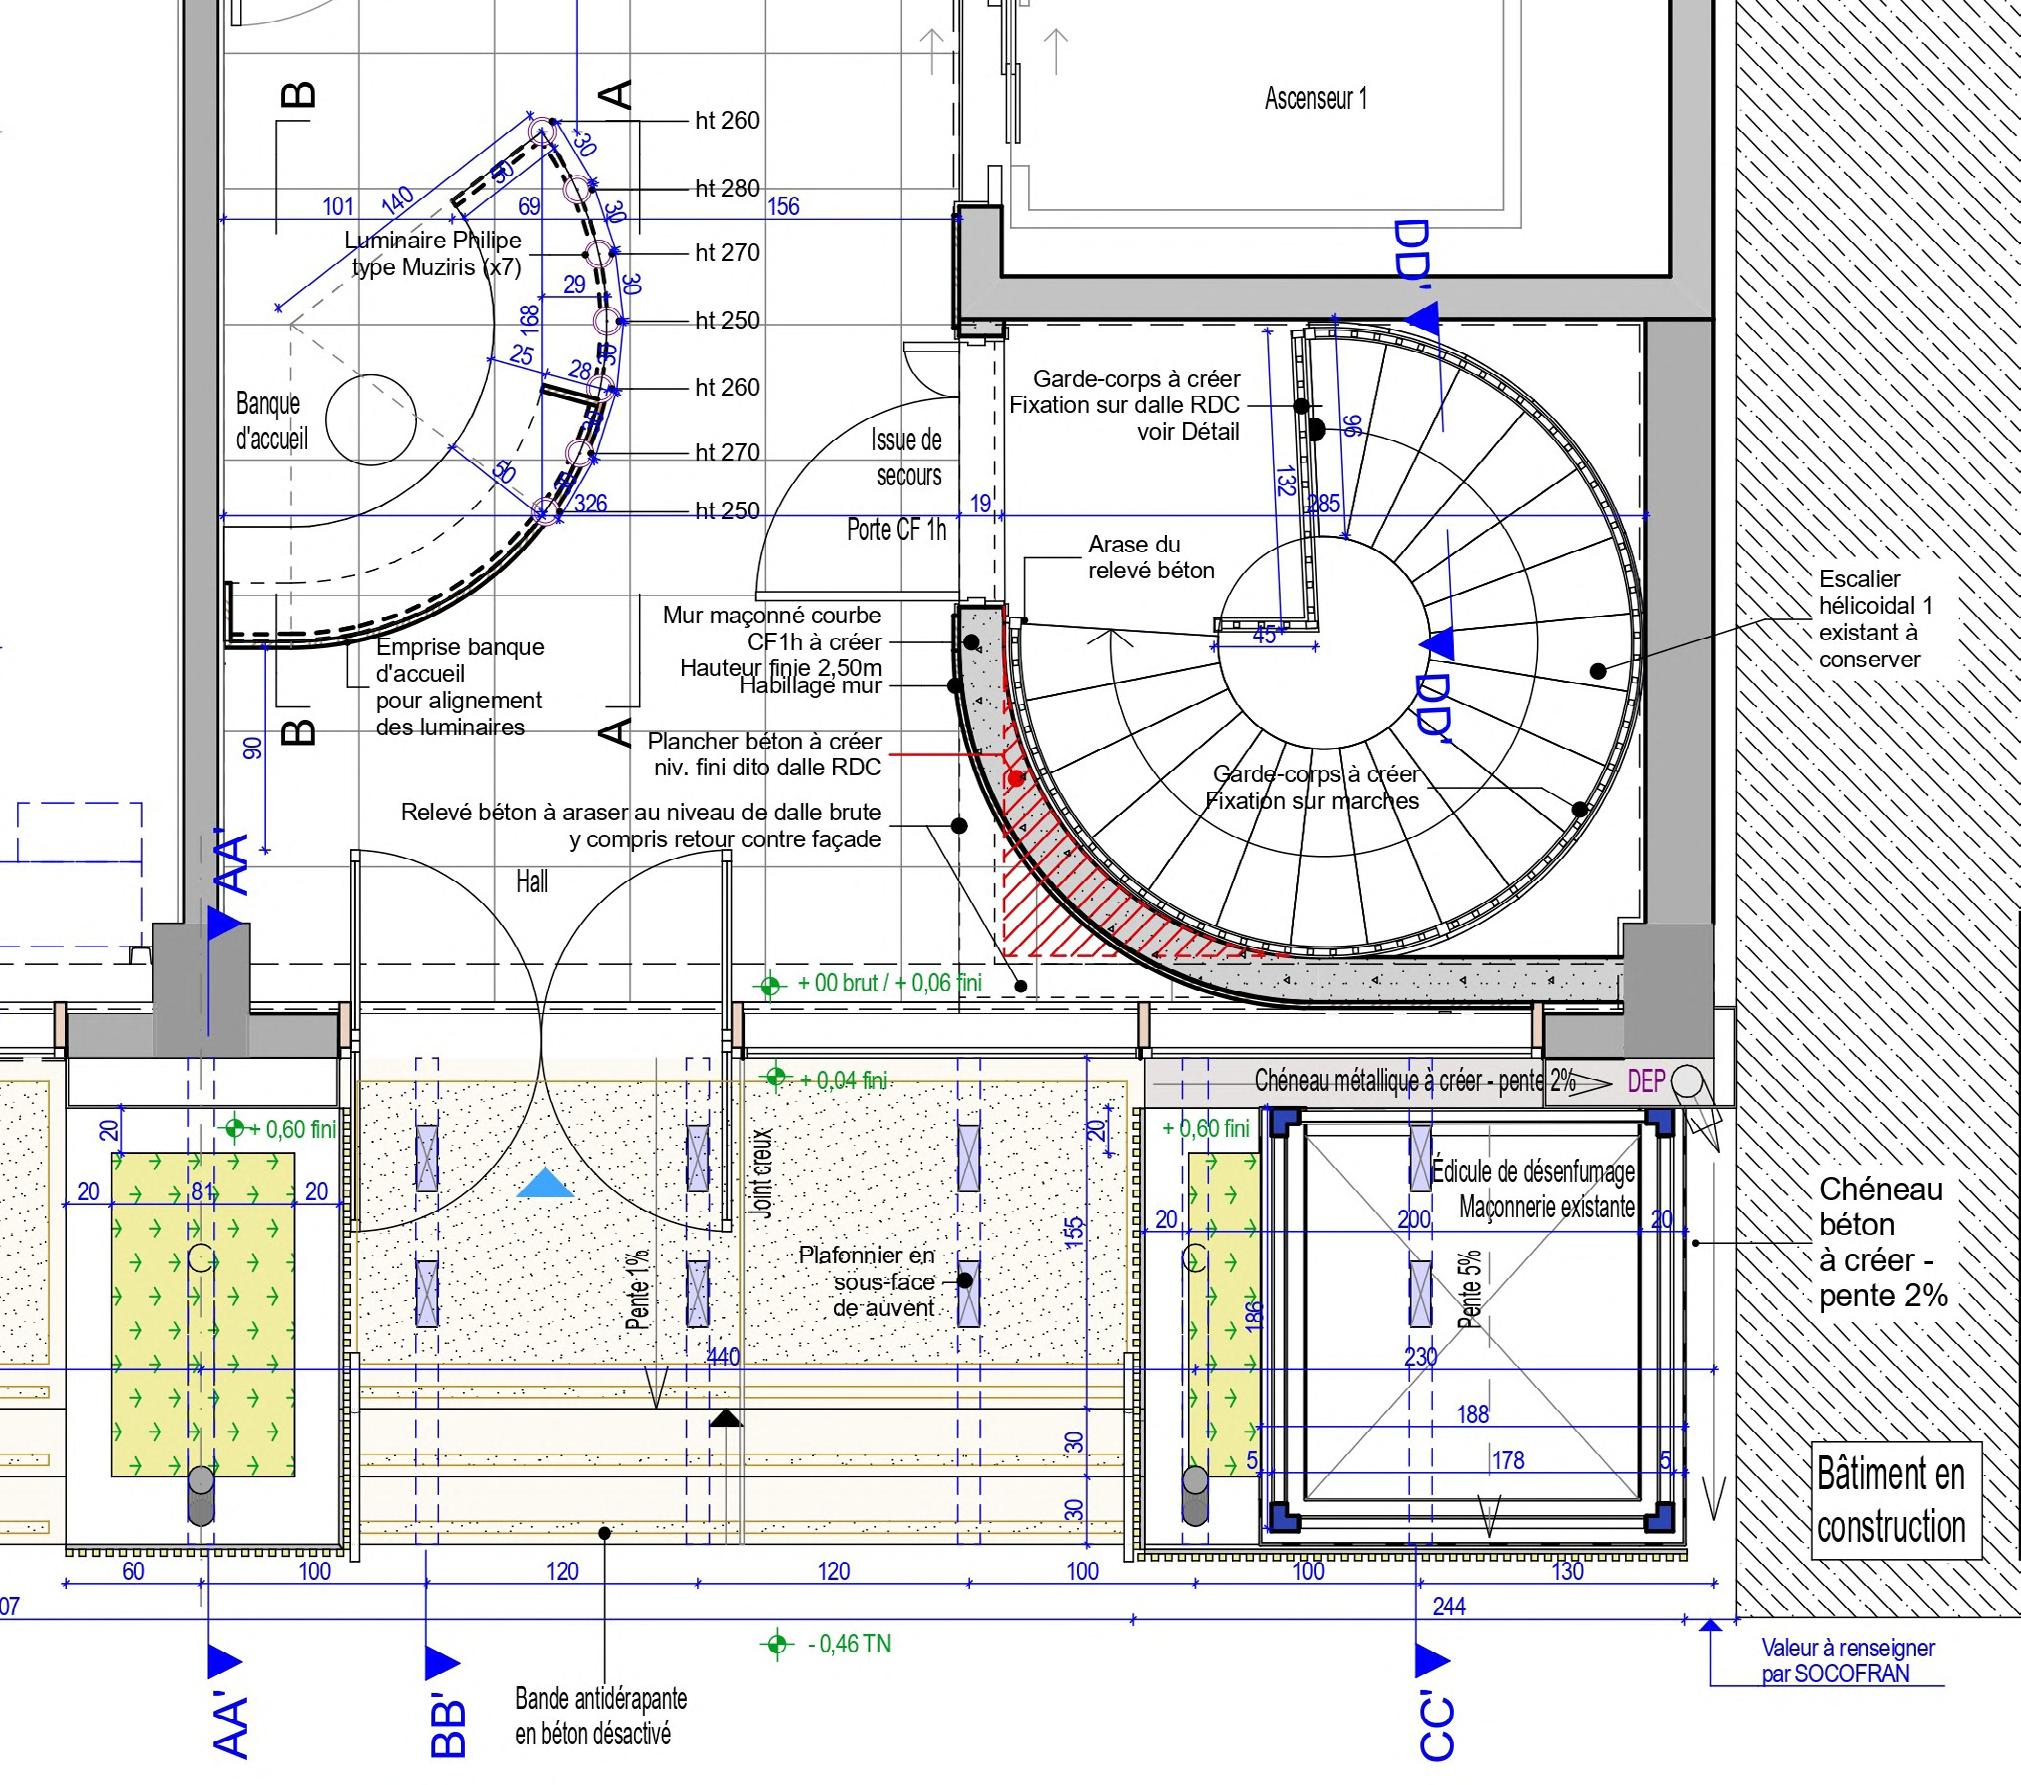This screenshot has height=1785, width=2021.
Task: Click the 'Luminaire Philipe type Muziris (x7)' label
Action: (x=433, y=253)
